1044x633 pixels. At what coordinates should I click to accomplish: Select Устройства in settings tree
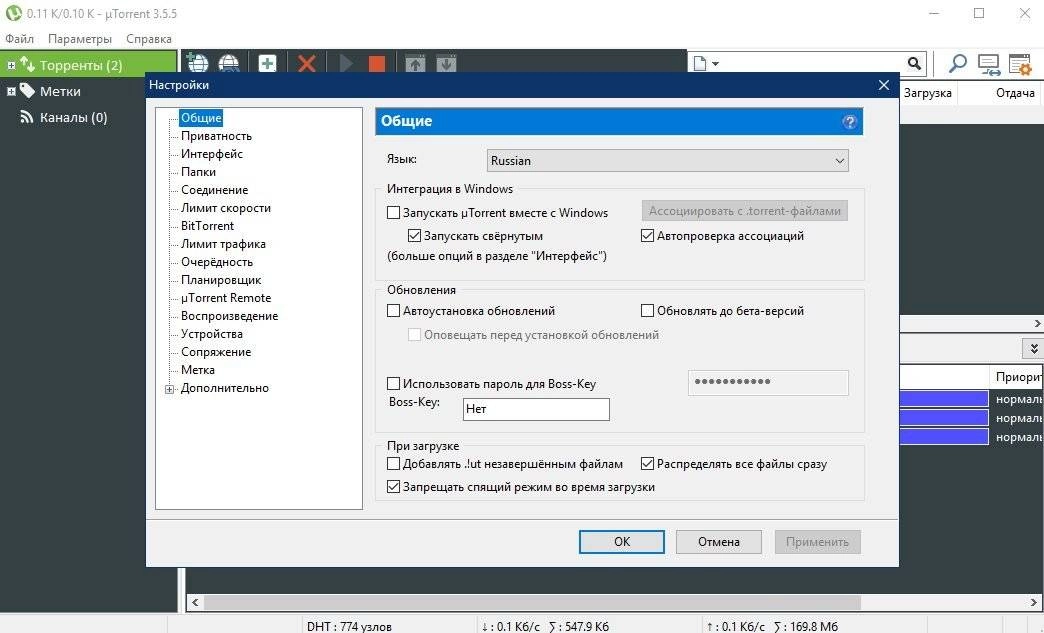[x=212, y=333]
